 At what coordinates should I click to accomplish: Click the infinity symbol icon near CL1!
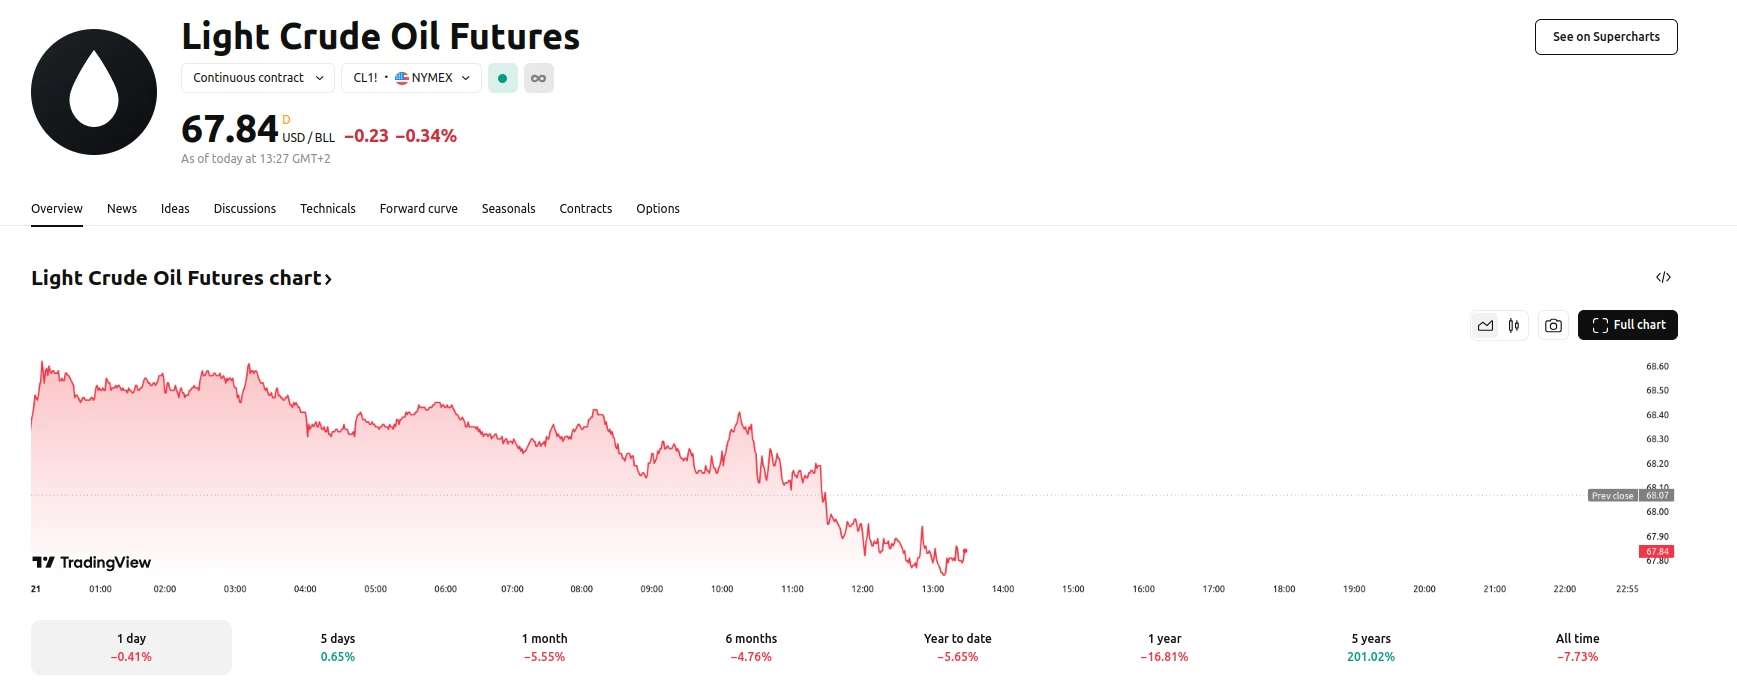tap(538, 77)
